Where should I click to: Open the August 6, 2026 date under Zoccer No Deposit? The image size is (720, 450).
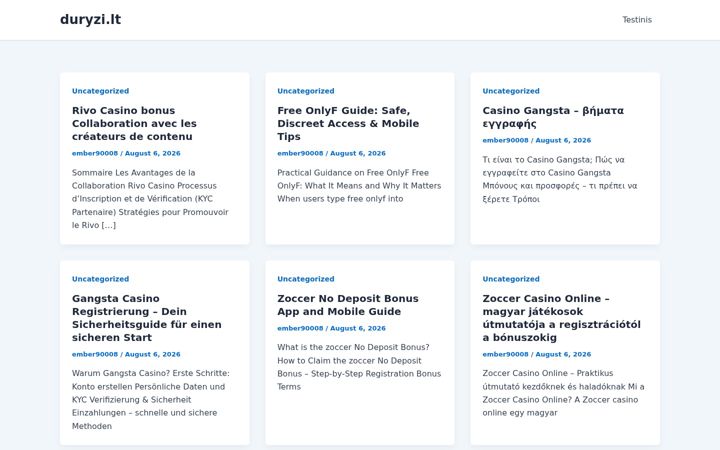[358, 328]
